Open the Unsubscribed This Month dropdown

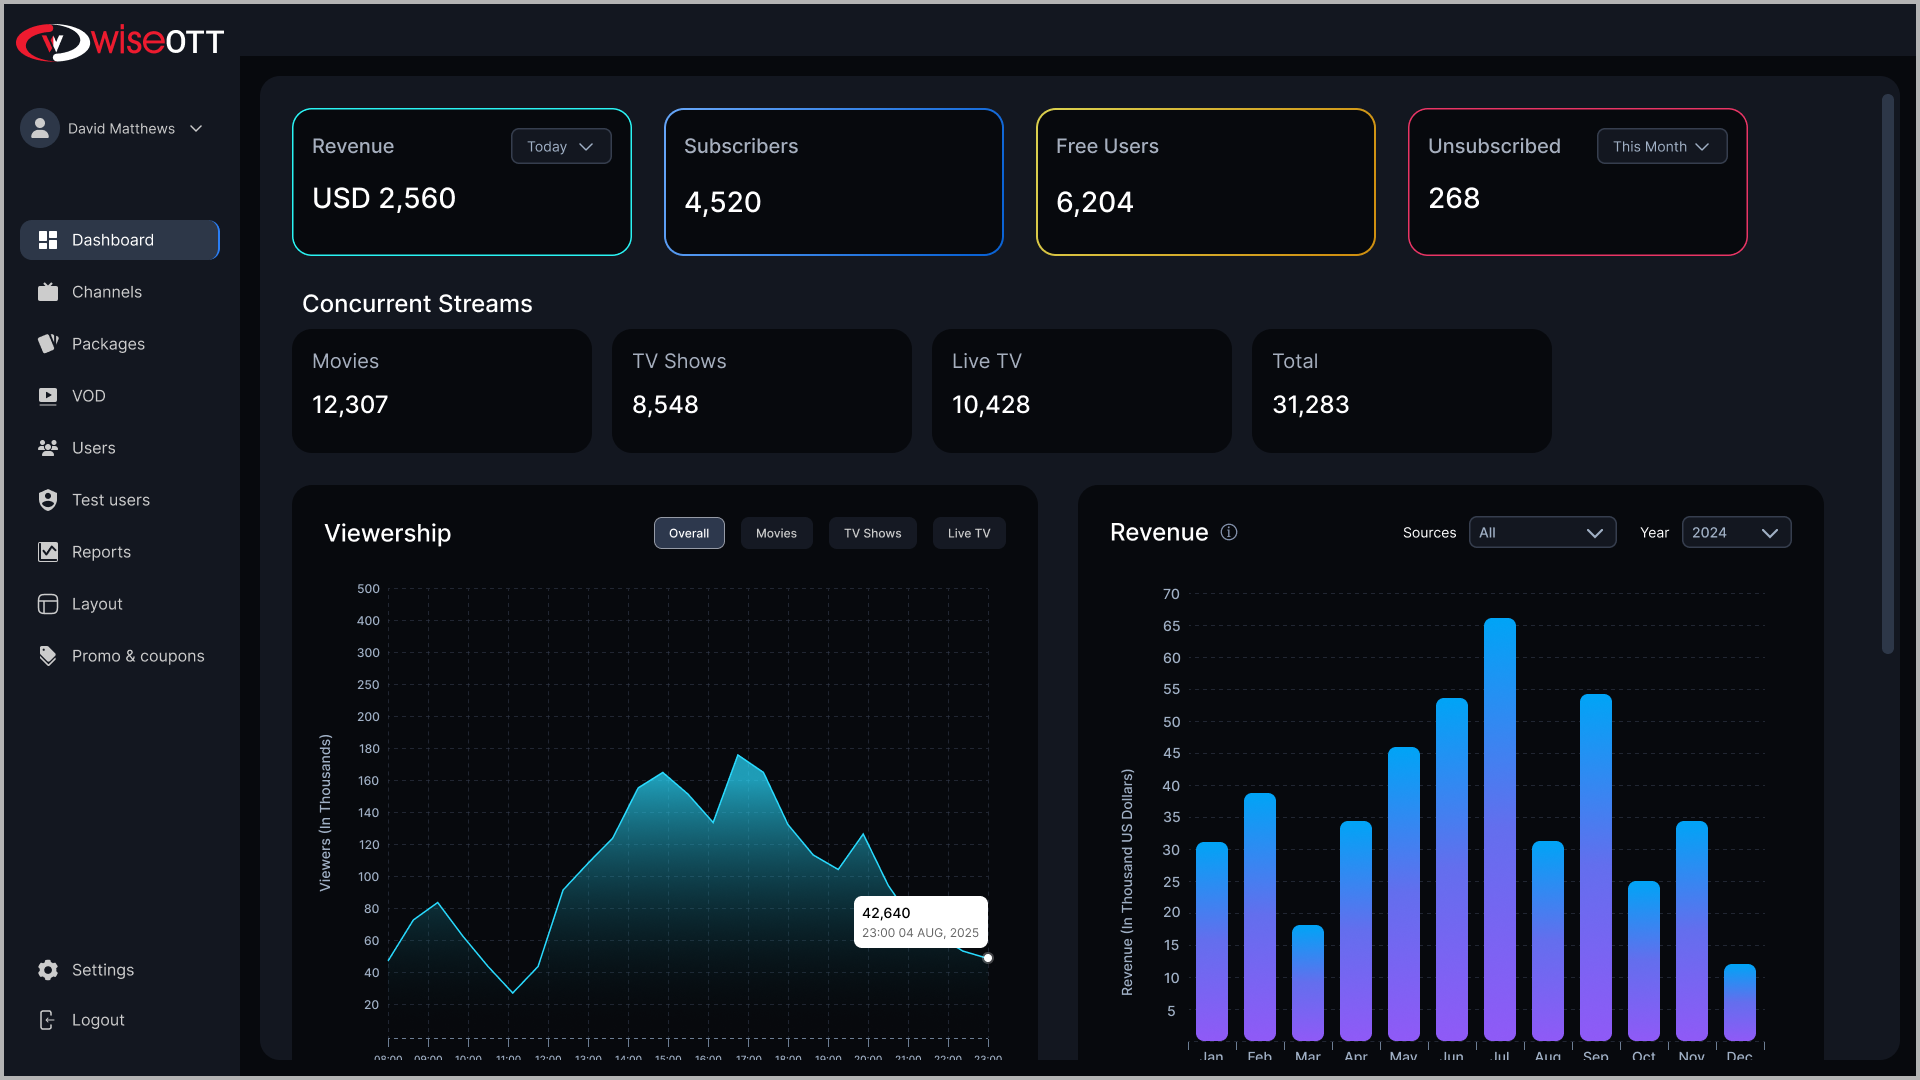point(1661,146)
